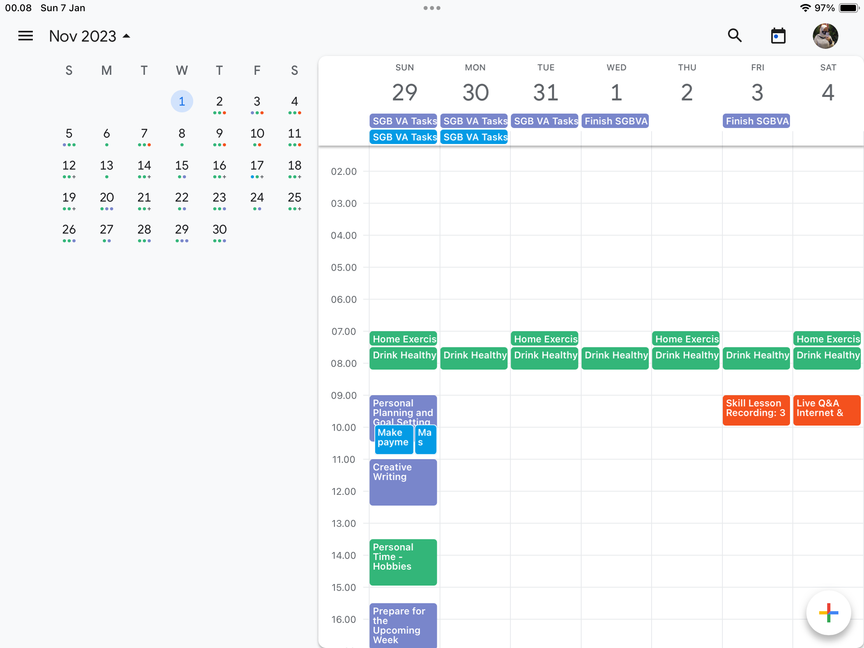Open the account profile avatar
This screenshot has width=864, height=648.
pyautogui.click(x=825, y=36)
